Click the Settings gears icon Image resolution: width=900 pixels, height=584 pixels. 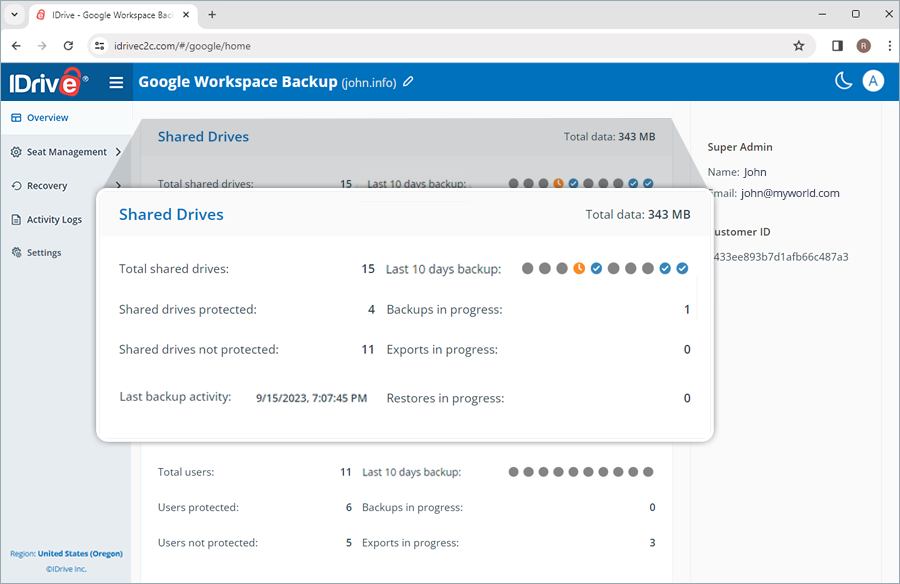(16, 253)
